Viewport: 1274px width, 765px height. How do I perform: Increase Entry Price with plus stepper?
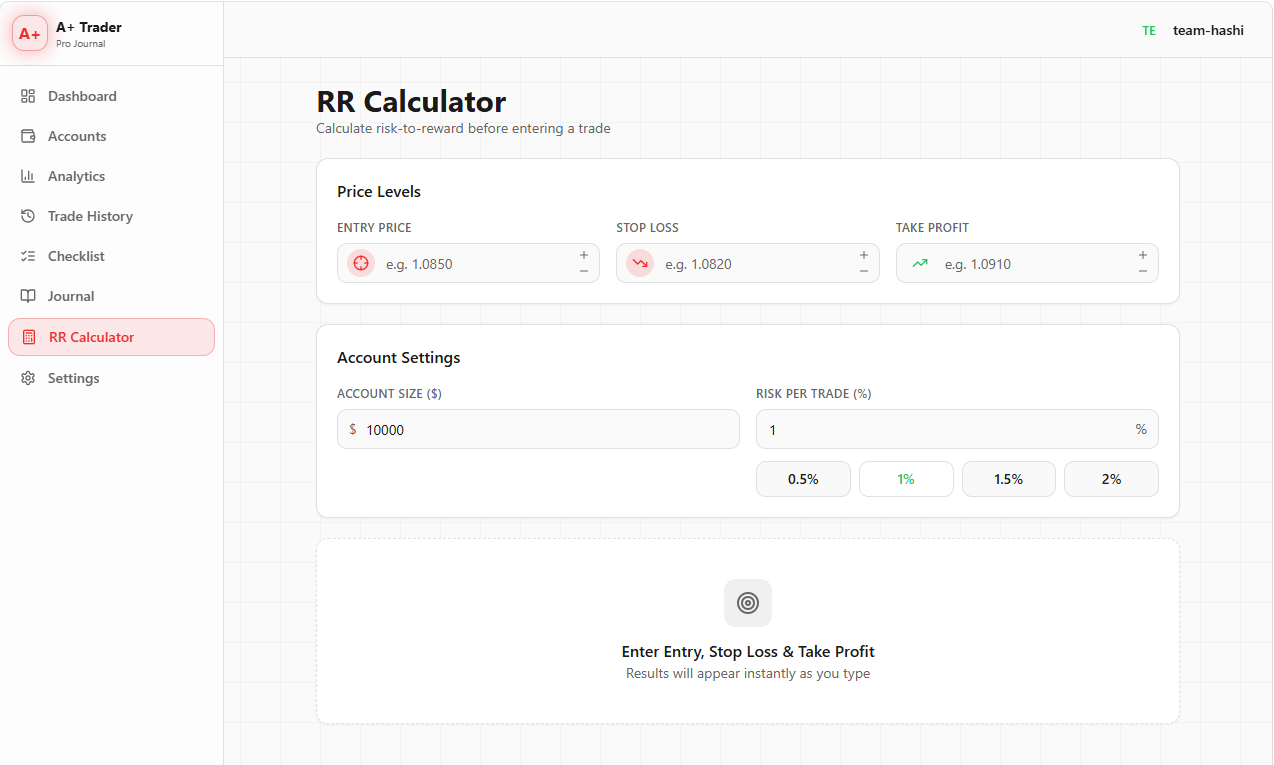pos(584,255)
